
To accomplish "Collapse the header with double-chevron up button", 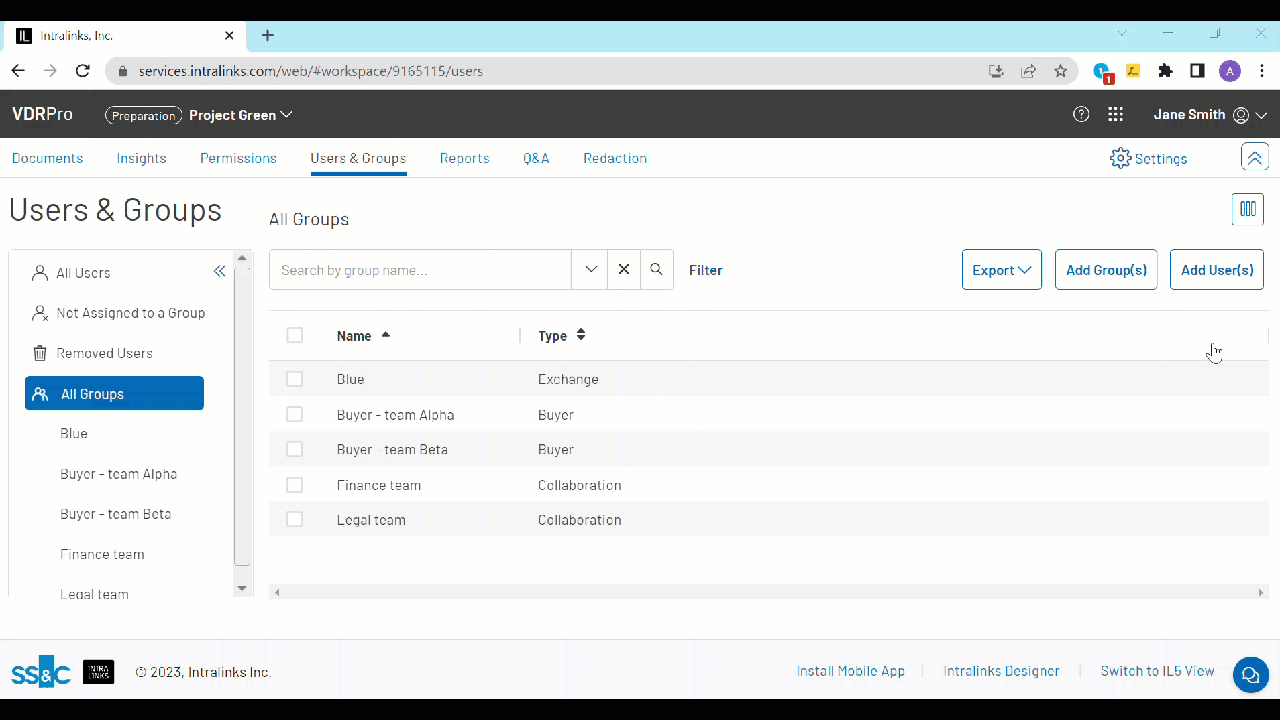I will point(1255,157).
